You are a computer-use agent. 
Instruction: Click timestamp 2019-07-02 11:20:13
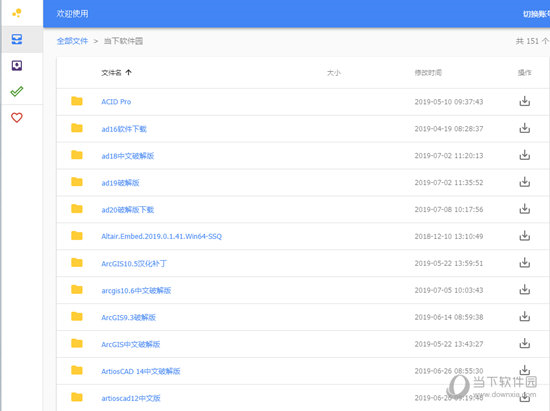point(449,155)
